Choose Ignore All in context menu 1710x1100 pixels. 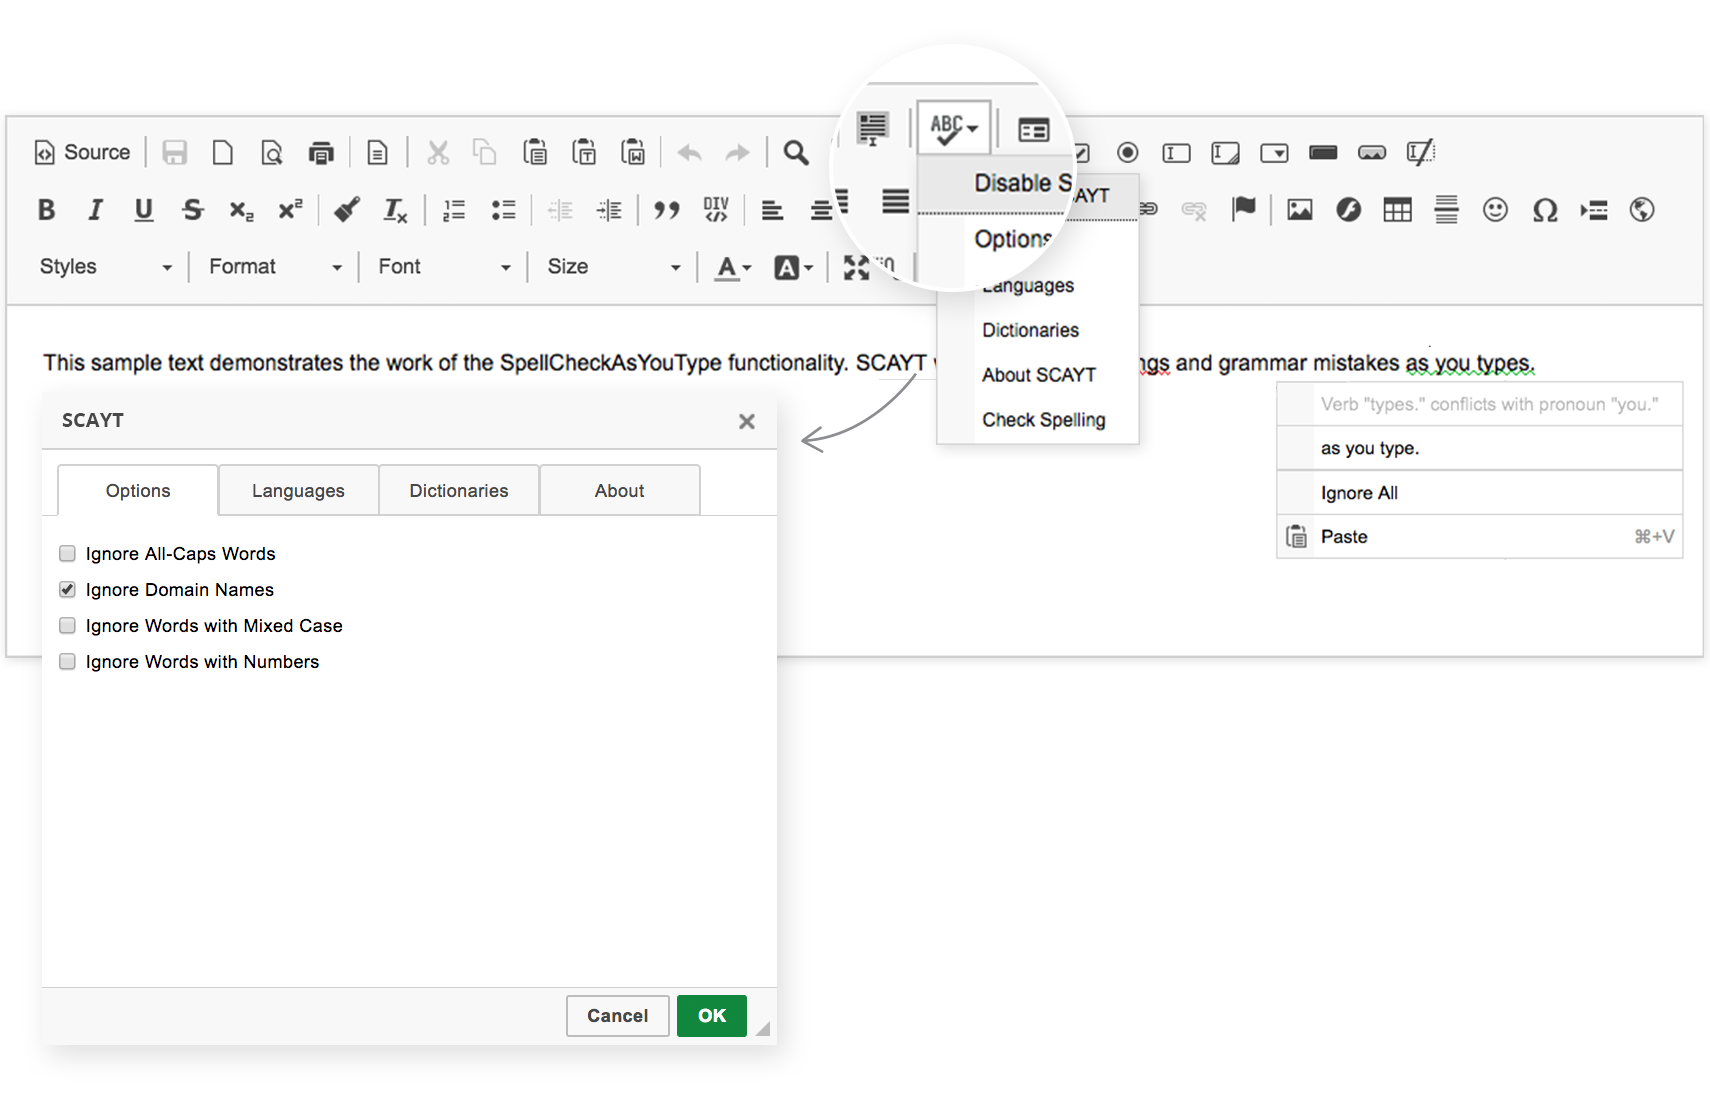tap(1480, 493)
